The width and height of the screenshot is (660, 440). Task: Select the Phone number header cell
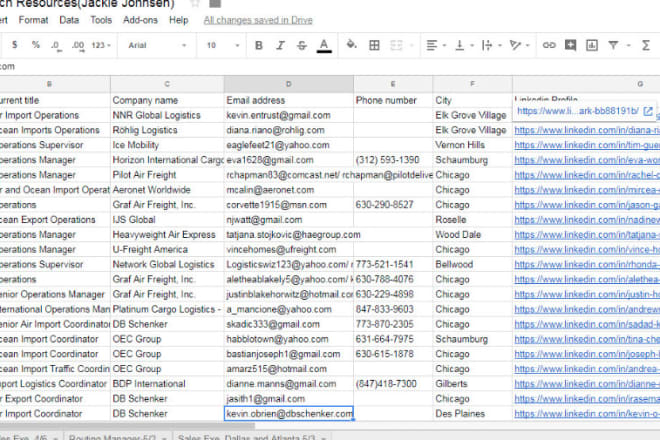393,100
